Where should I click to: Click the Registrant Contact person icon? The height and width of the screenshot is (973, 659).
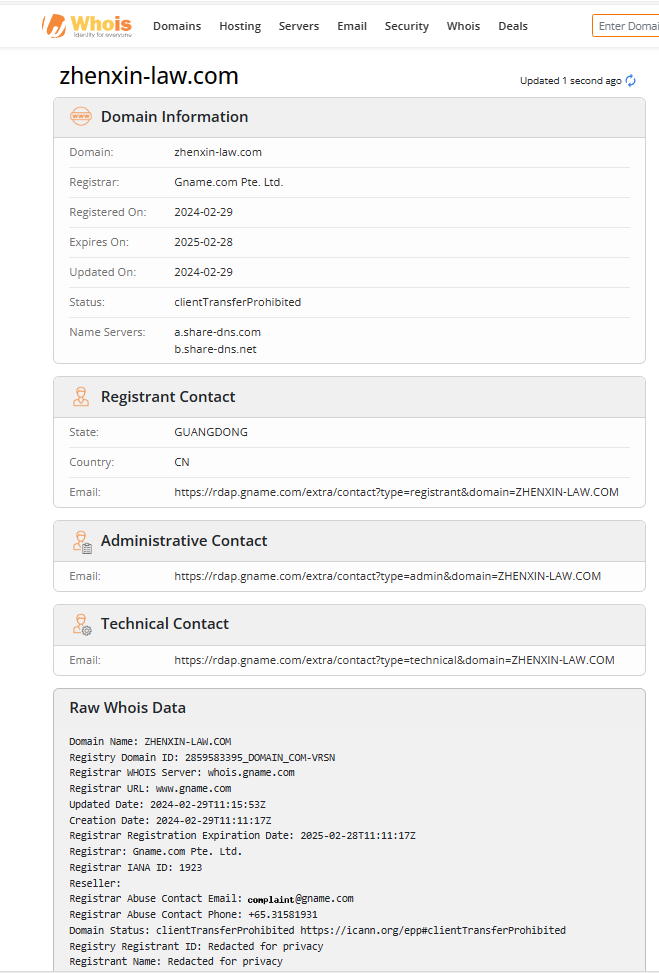81,397
